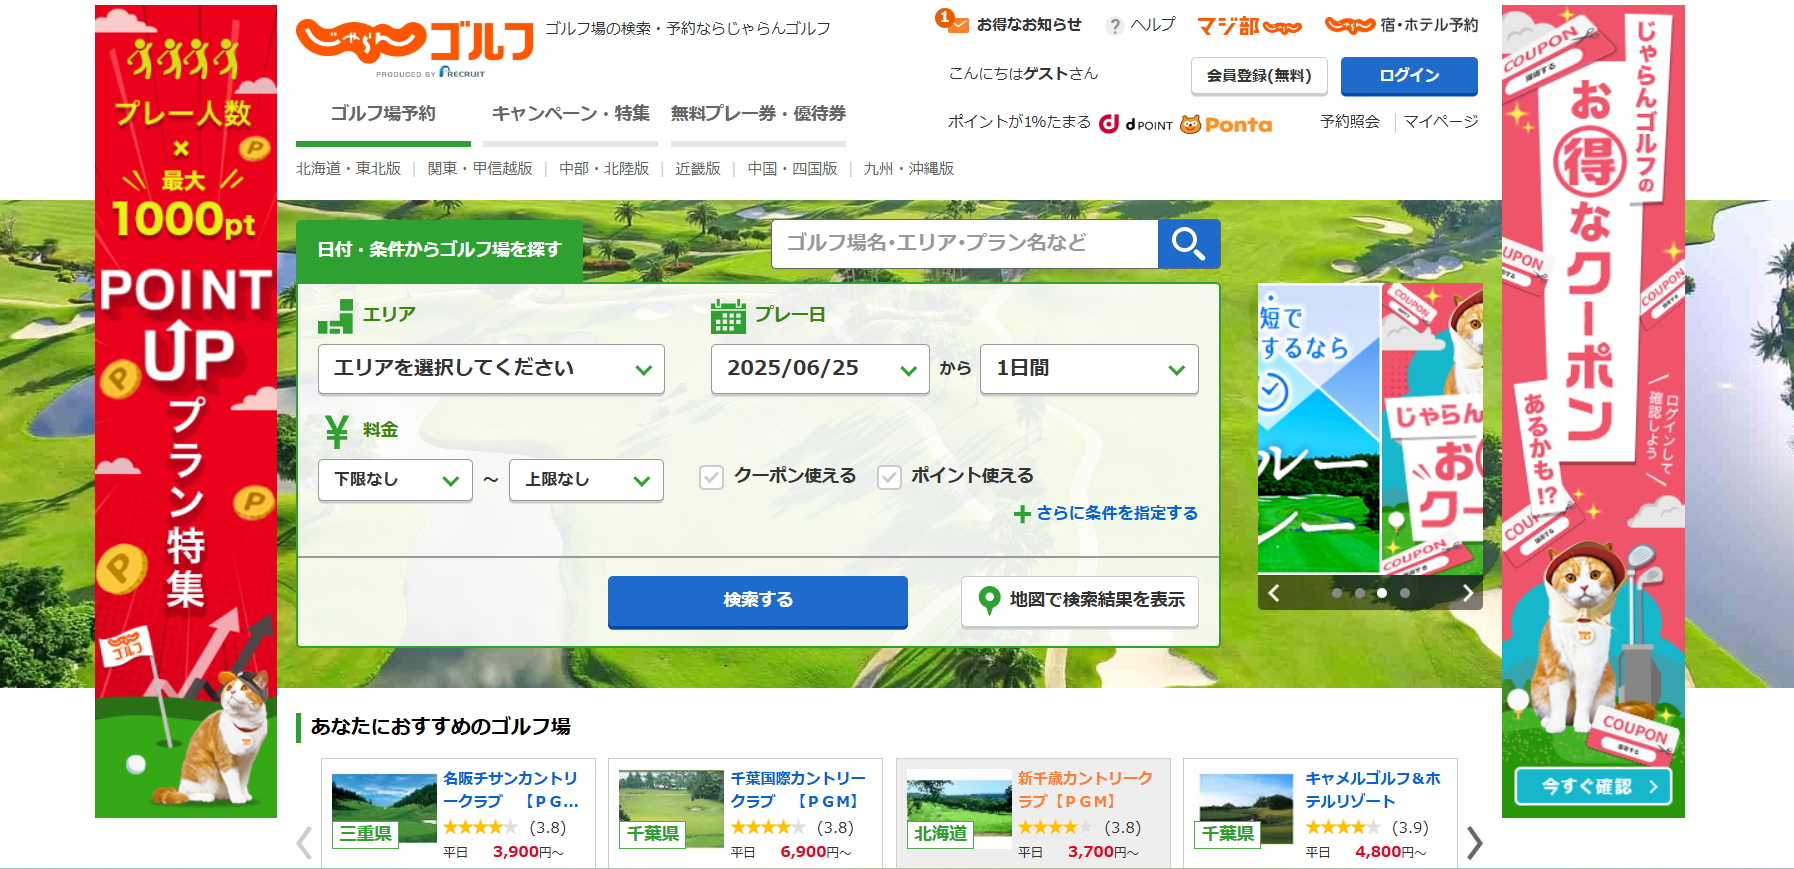Click the magnifier search icon button
Screen dimensions: 1794x869
tap(1188, 244)
